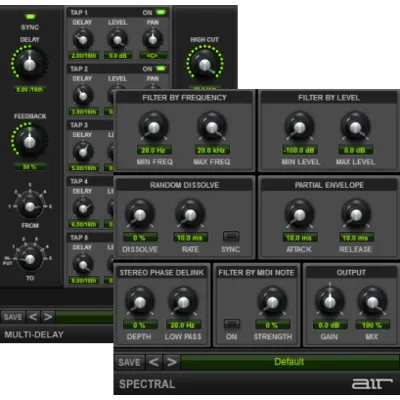Click SAVE in the Spectral plugin
400x400 pixels.
point(129,362)
